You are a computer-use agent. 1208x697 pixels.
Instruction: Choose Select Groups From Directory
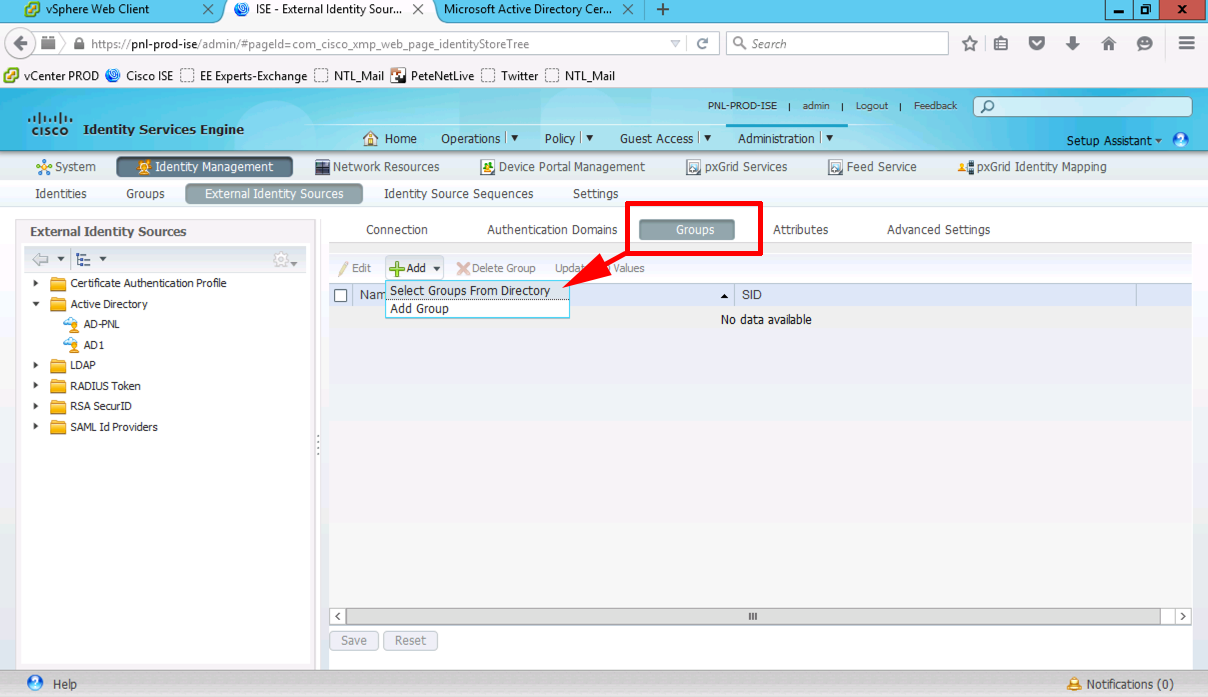[477, 291]
